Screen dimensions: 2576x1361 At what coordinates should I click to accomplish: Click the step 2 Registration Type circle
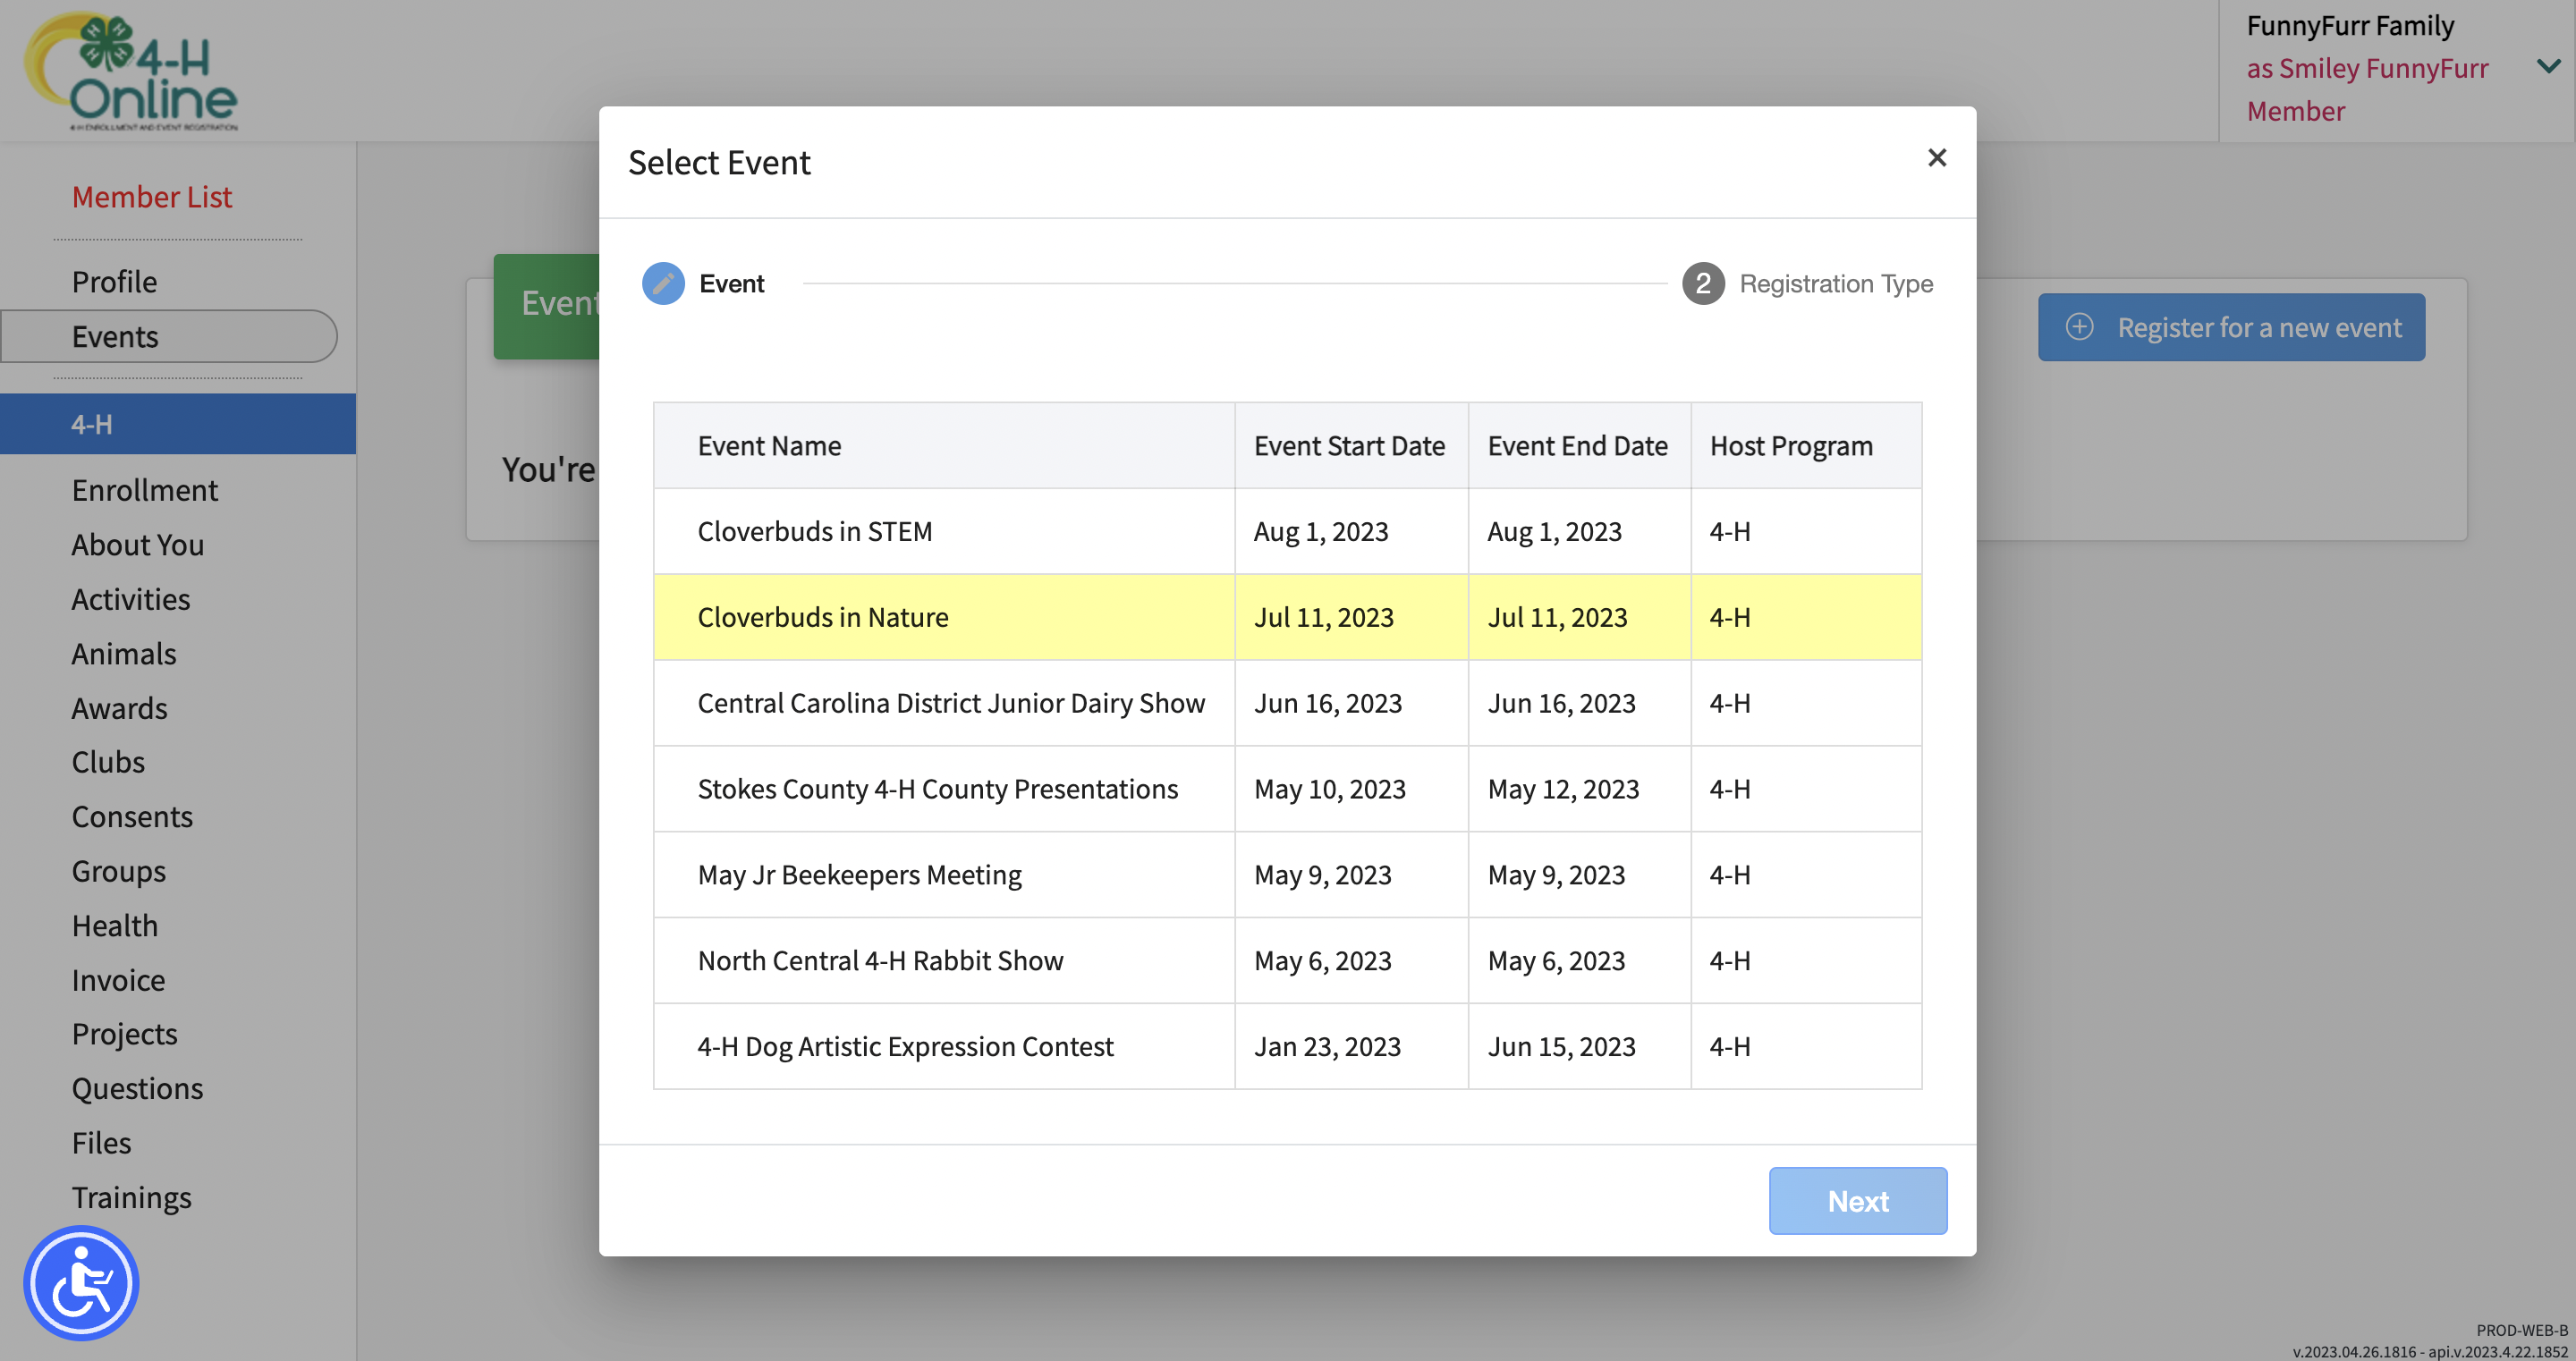pyautogui.click(x=1702, y=284)
